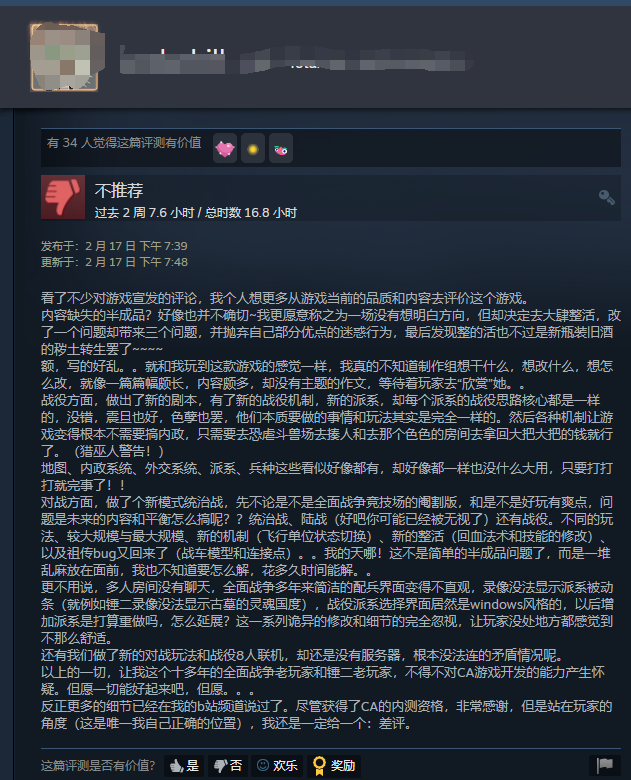Screen dimensions: 631x780
Task: Click the red thumbs-down 不推荐 icon
Action: 63,197
